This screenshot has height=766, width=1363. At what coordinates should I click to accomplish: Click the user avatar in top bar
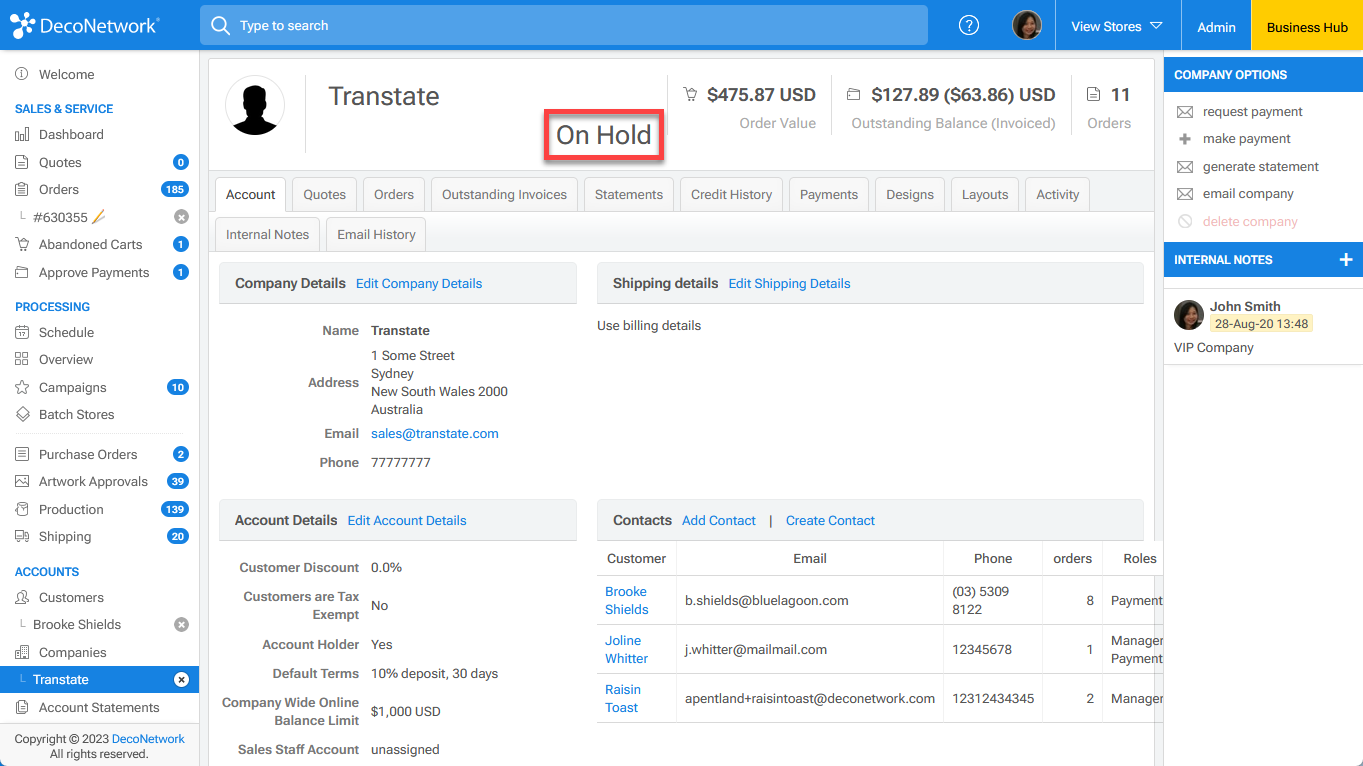1027,26
